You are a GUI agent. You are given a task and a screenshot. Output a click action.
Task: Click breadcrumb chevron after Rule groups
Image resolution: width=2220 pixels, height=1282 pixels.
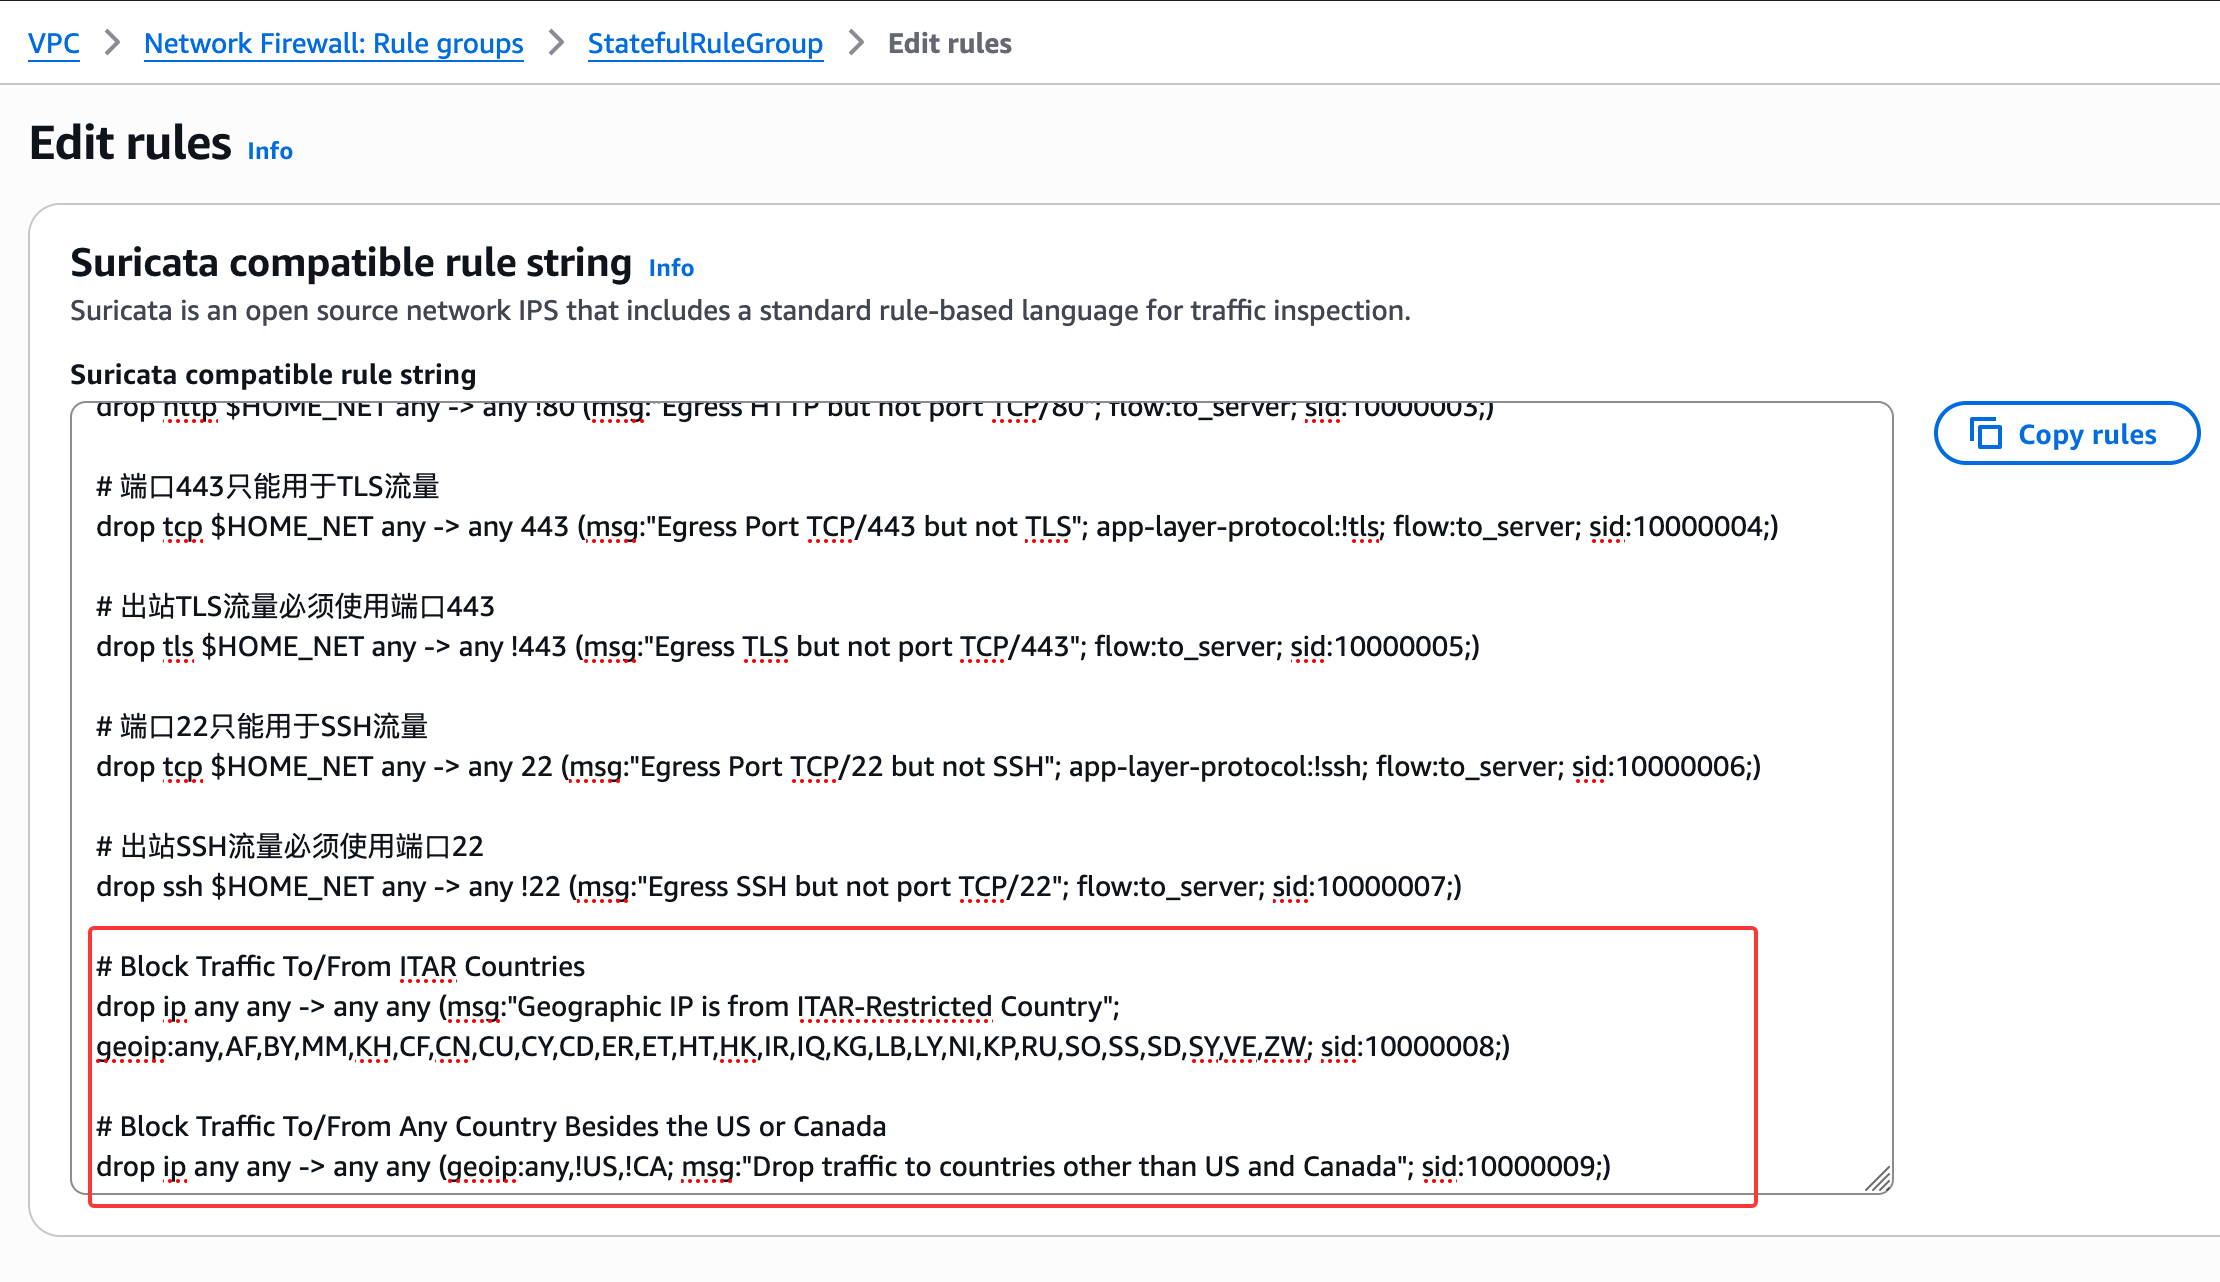556,44
